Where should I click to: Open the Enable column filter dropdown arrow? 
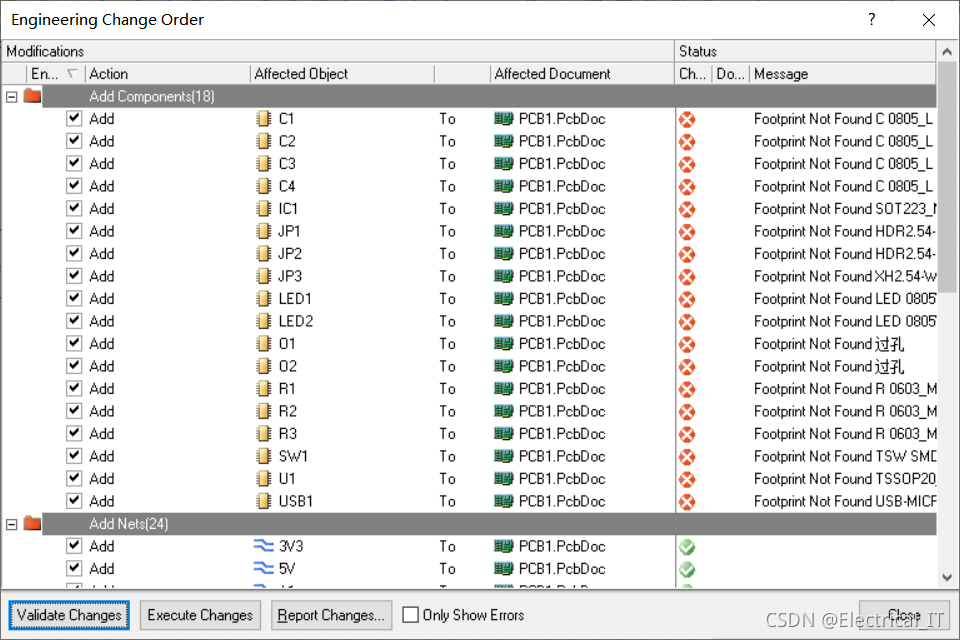tap(72, 73)
